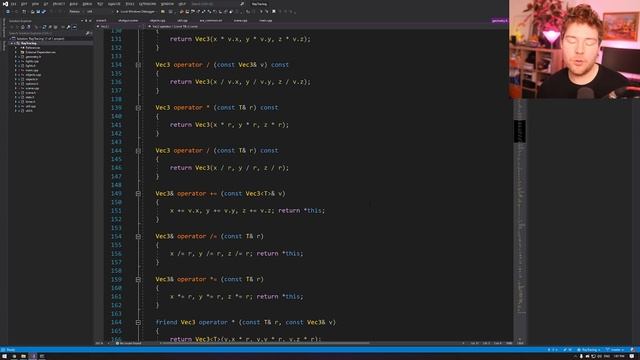Switch to the scene.cpp editor tab
Viewport: 640px width, 360px height.
(x=240, y=20)
